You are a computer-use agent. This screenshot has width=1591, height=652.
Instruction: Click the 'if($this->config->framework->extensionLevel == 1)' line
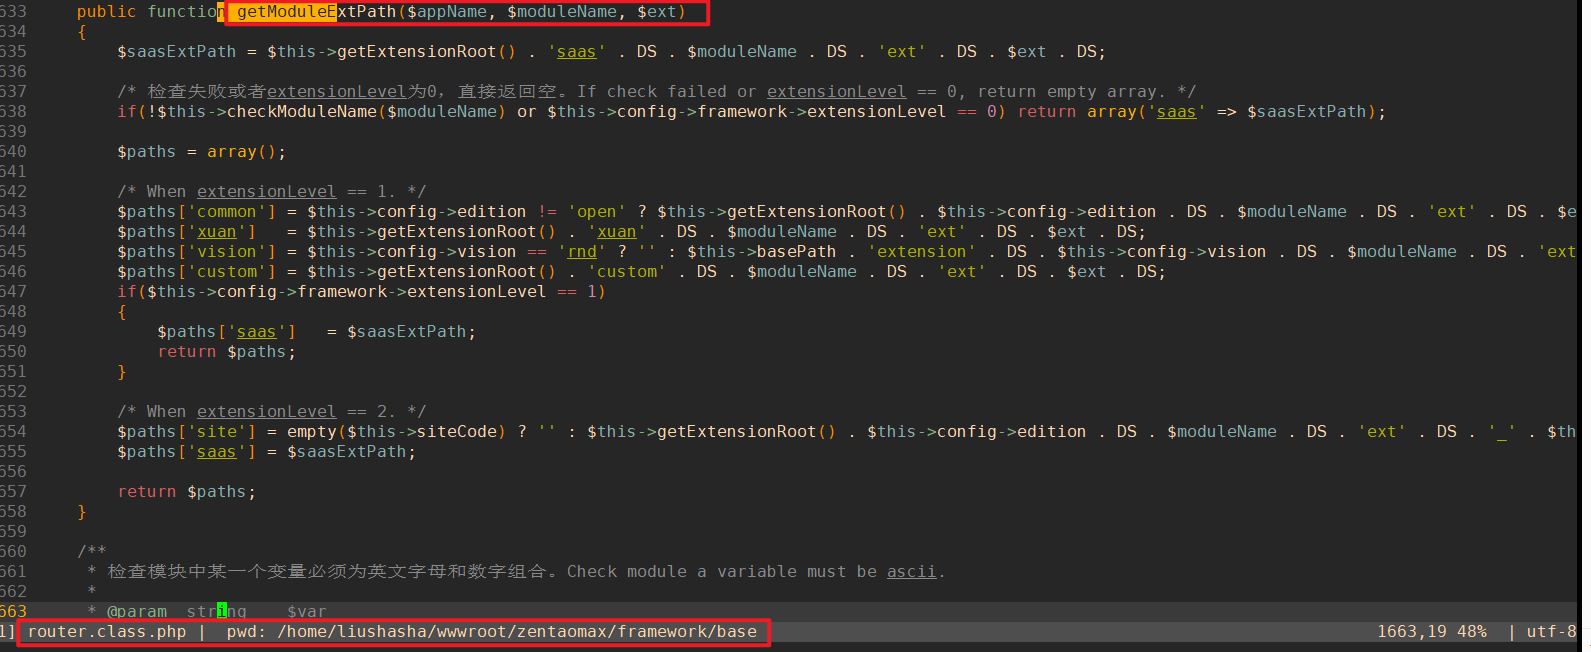[x=362, y=292]
